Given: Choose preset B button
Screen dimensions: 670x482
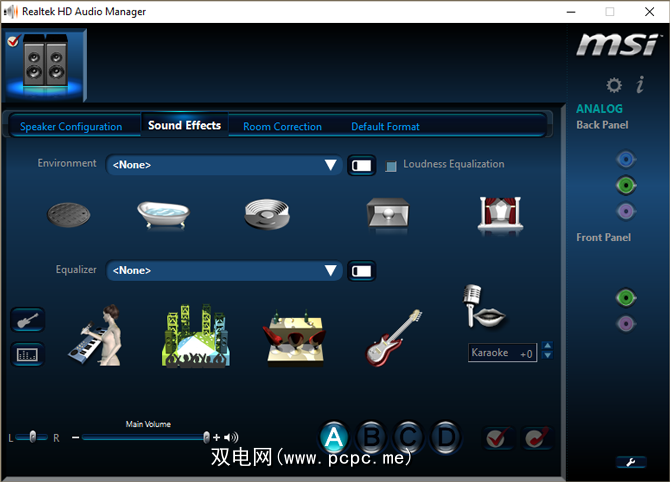Looking at the screenshot, I should [371, 438].
